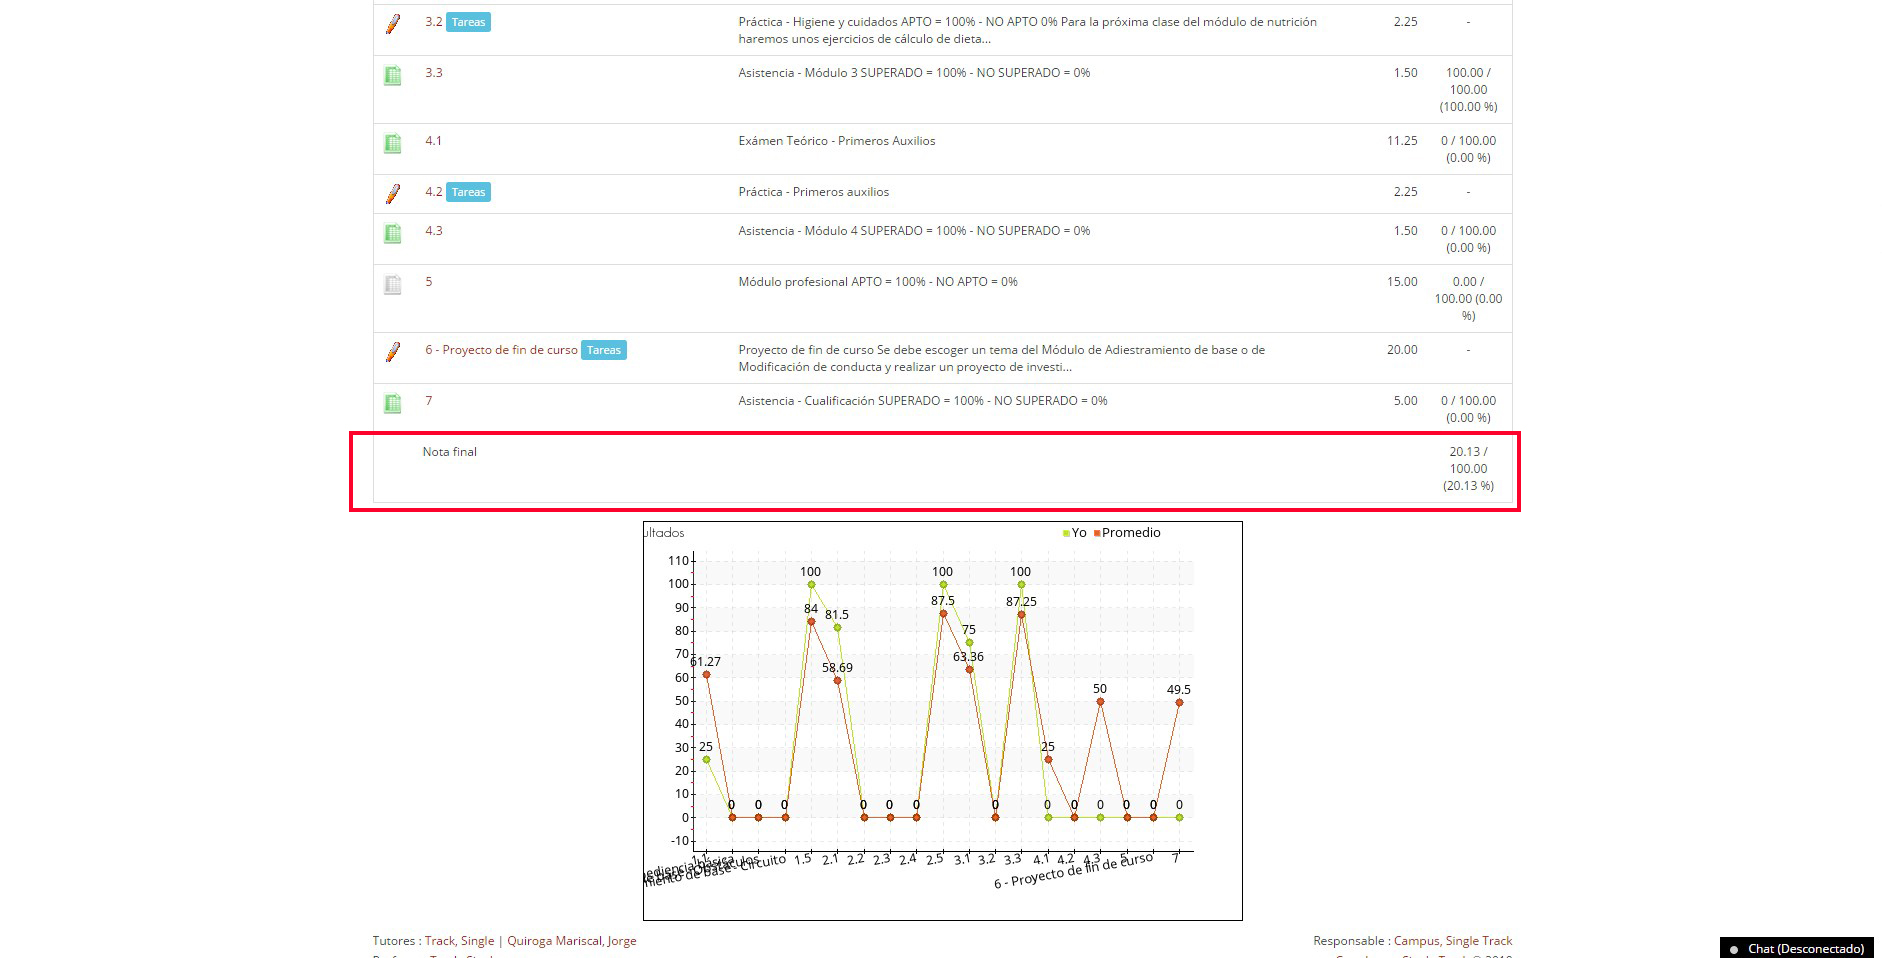1882x958 pixels.
Task: Open tutor link 'Track, Single'
Action: tap(459, 940)
